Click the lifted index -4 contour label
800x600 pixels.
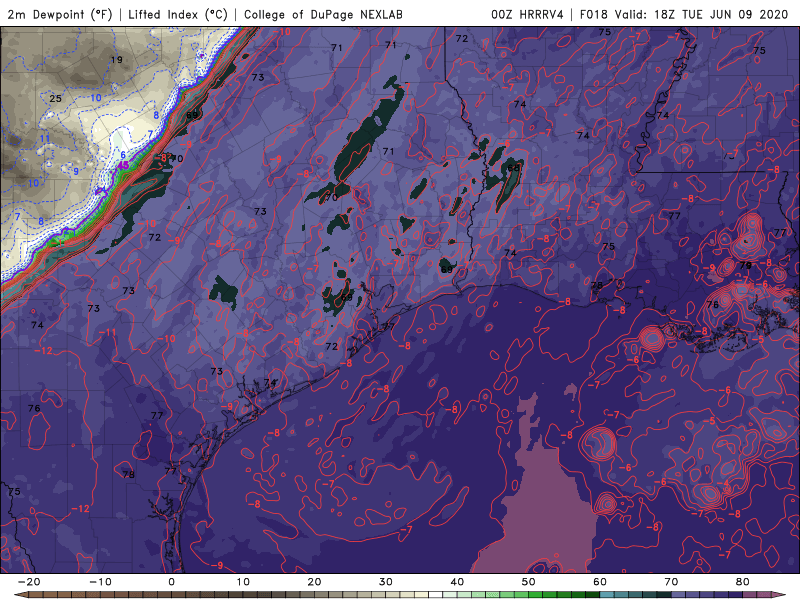724,483
